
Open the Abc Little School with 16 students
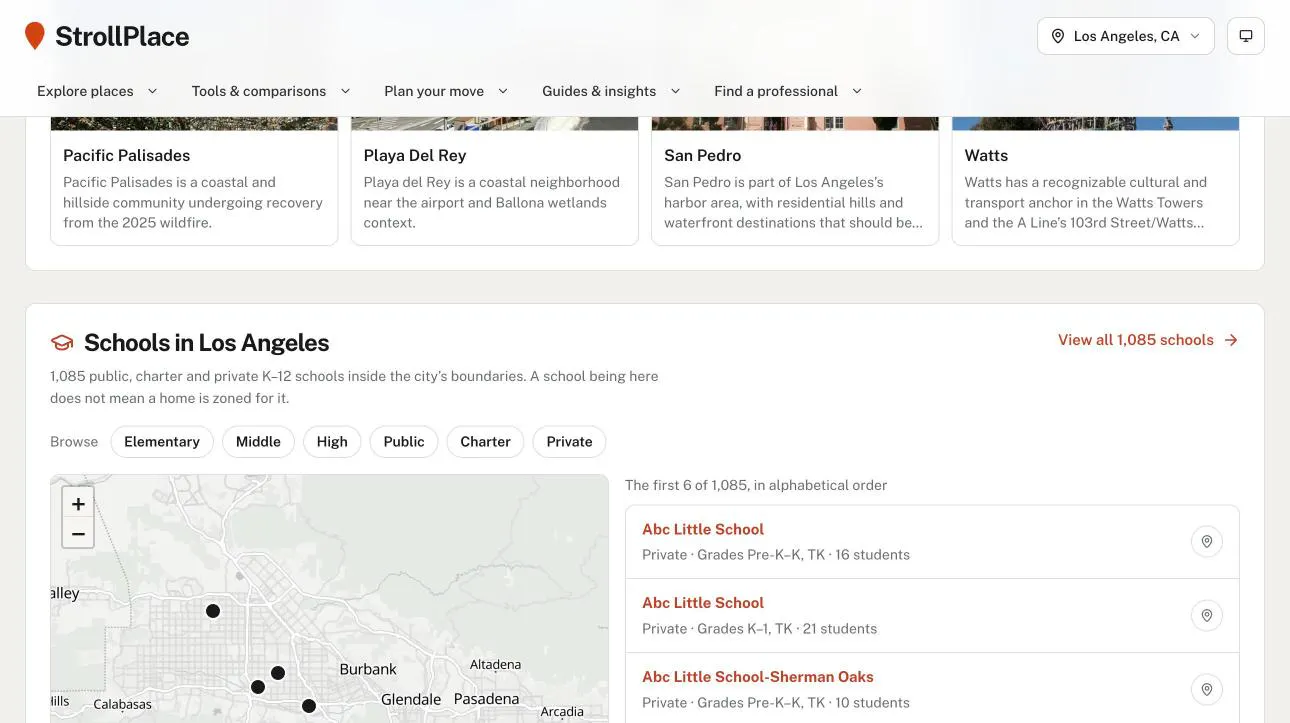703,529
